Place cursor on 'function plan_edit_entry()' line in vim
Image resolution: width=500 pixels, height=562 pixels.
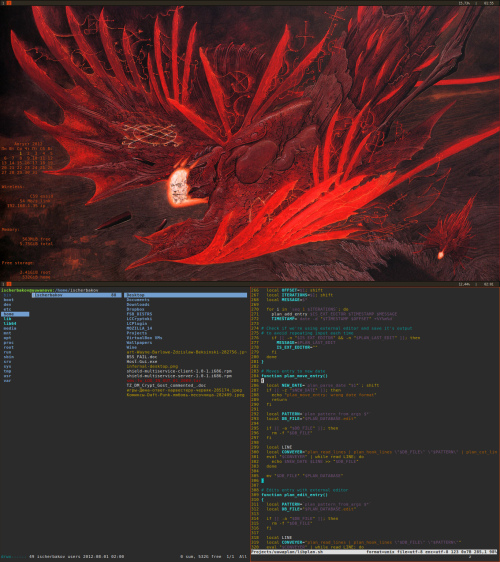pyautogui.click(x=294, y=495)
